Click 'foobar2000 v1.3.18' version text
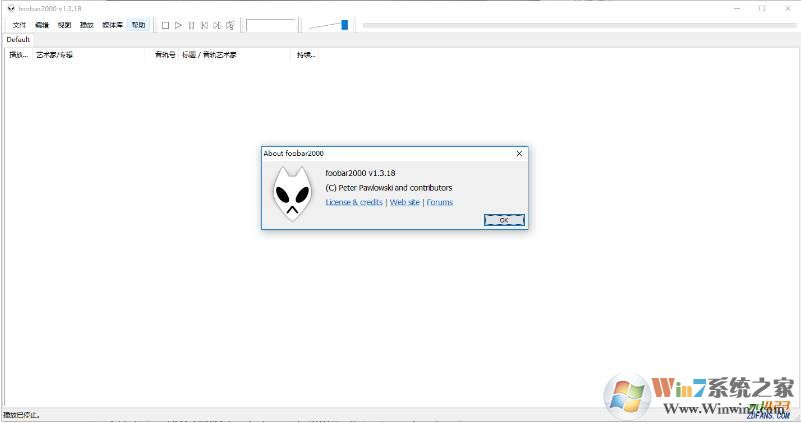This screenshot has height=423, width=801. [x=360, y=173]
